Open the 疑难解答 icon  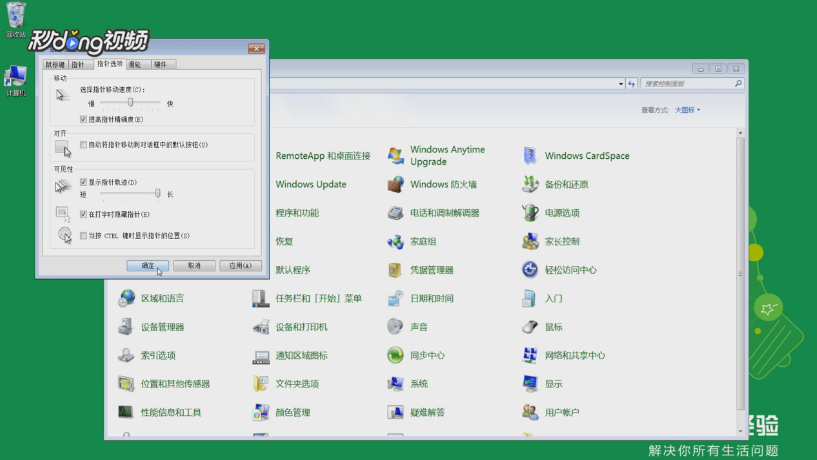(x=395, y=412)
